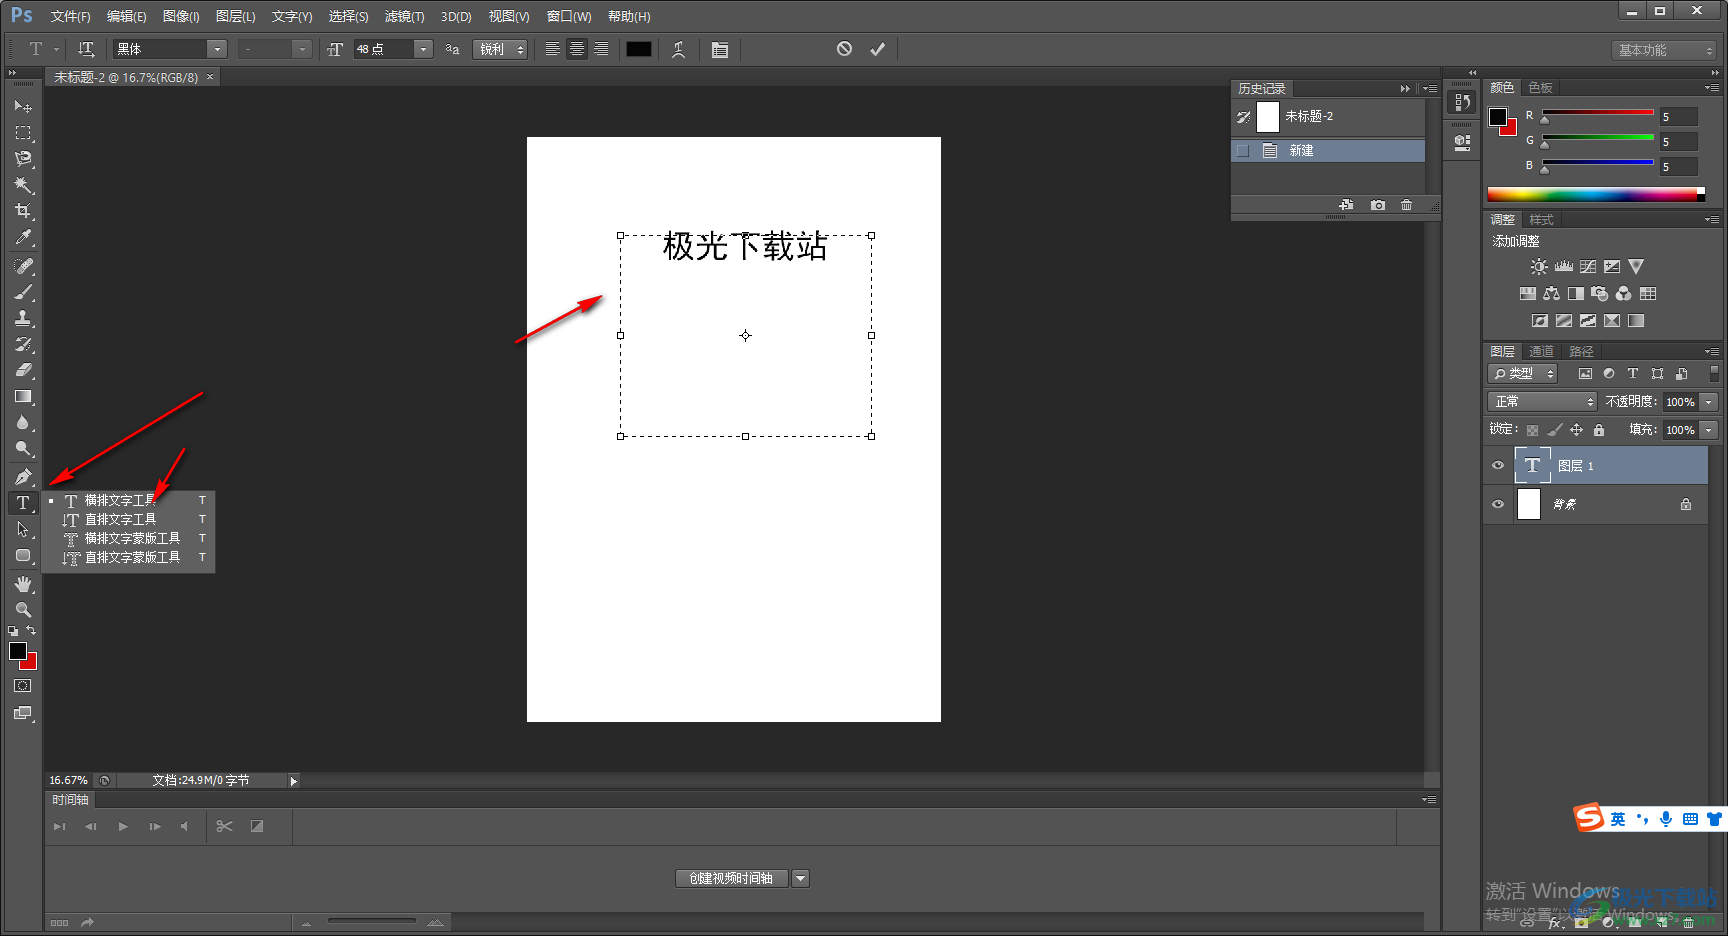This screenshot has height=936, width=1728.
Task: Switch to 样式 tab
Action: point(1541,220)
